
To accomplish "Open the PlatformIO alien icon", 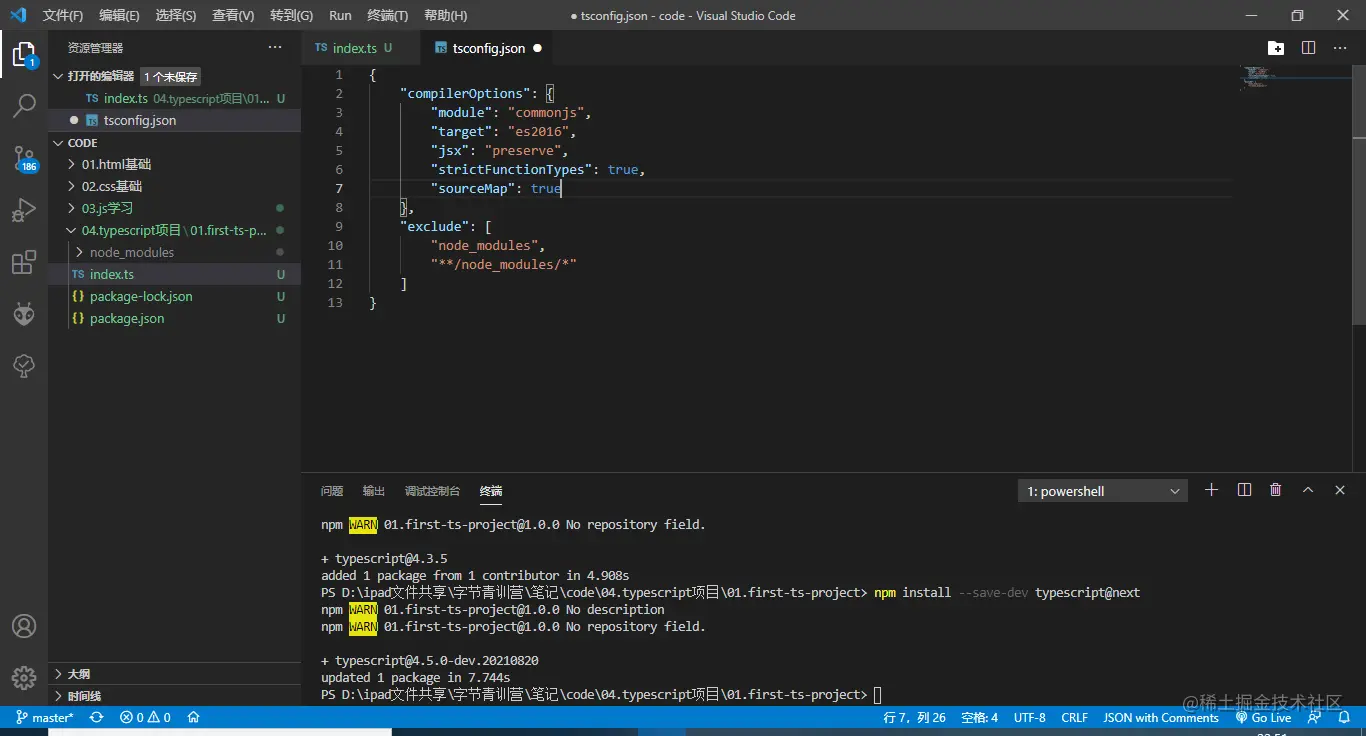I will pyautogui.click(x=24, y=315).
